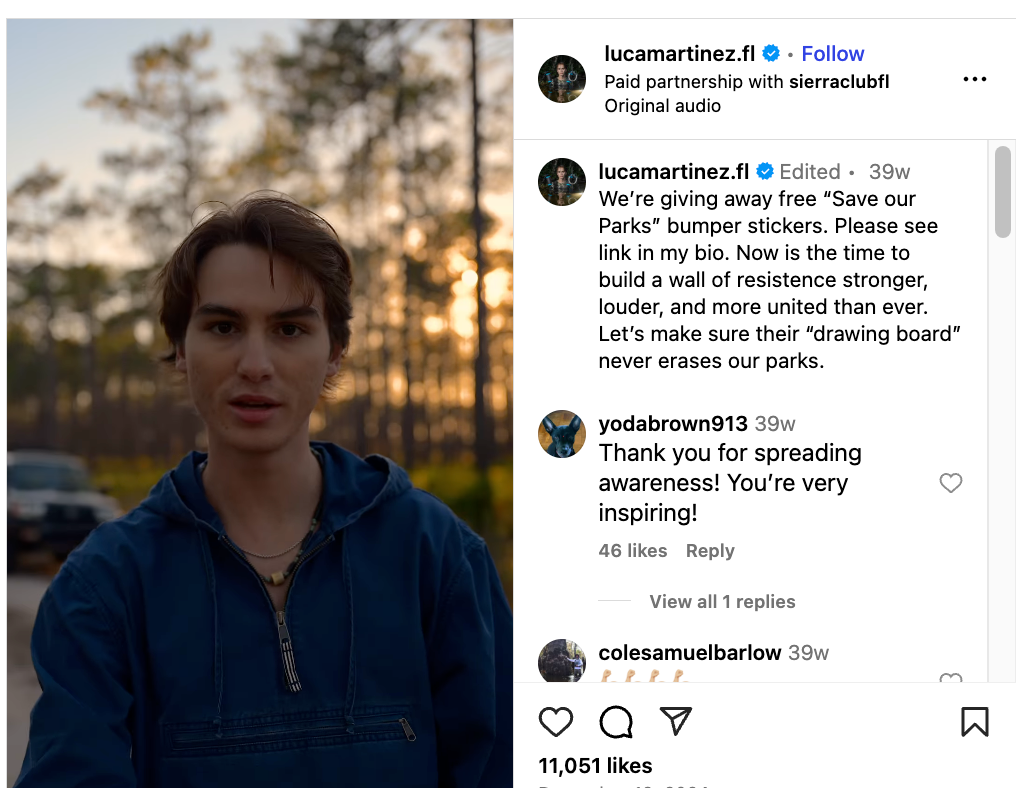Click caption author's profile avatar
This screenshot has width=1016, height=788.
click(x=562, y=182)
